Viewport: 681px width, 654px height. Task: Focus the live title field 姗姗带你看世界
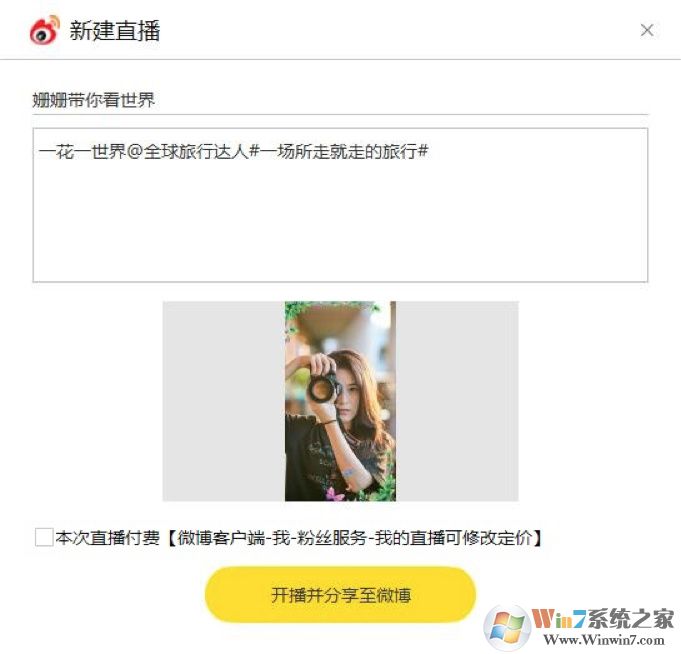pos(340,100)
